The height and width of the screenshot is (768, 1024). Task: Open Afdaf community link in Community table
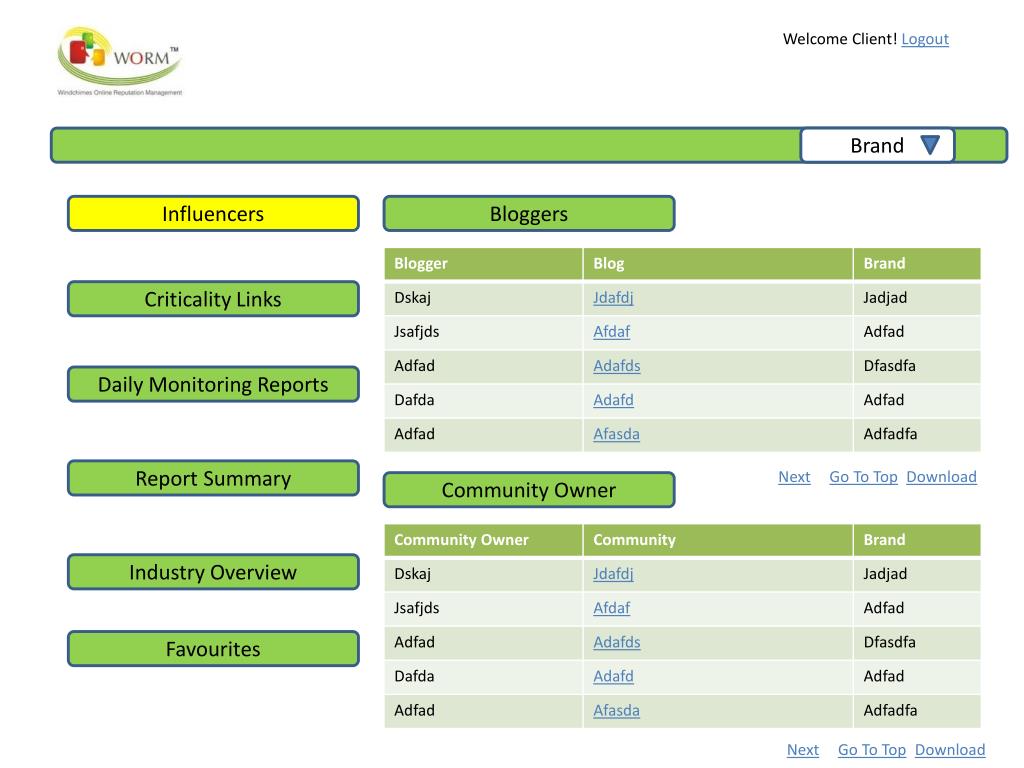[x=611, y=608]
